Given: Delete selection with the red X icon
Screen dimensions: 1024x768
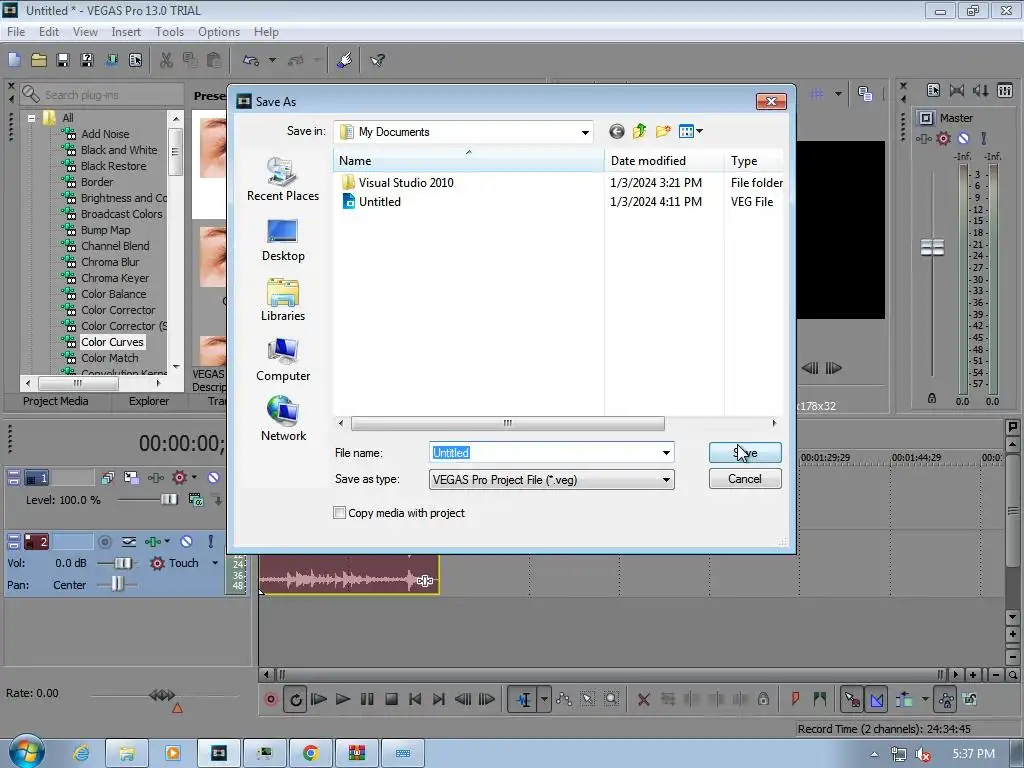Looking at the screenshot, I should (x=643, y=699).
